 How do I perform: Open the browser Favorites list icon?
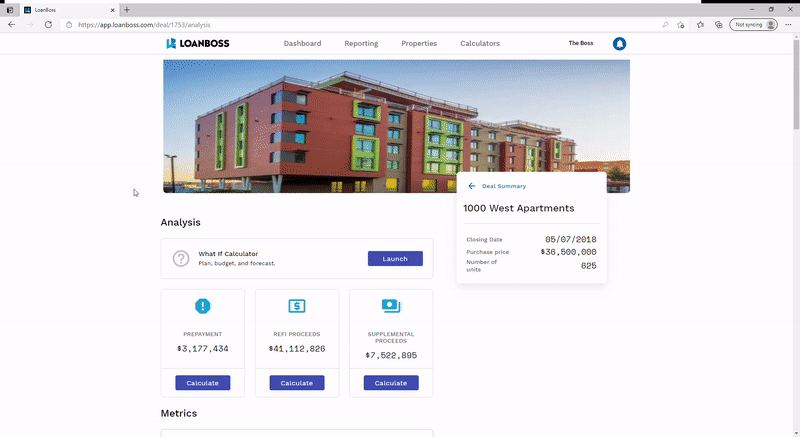click(700, 24)
